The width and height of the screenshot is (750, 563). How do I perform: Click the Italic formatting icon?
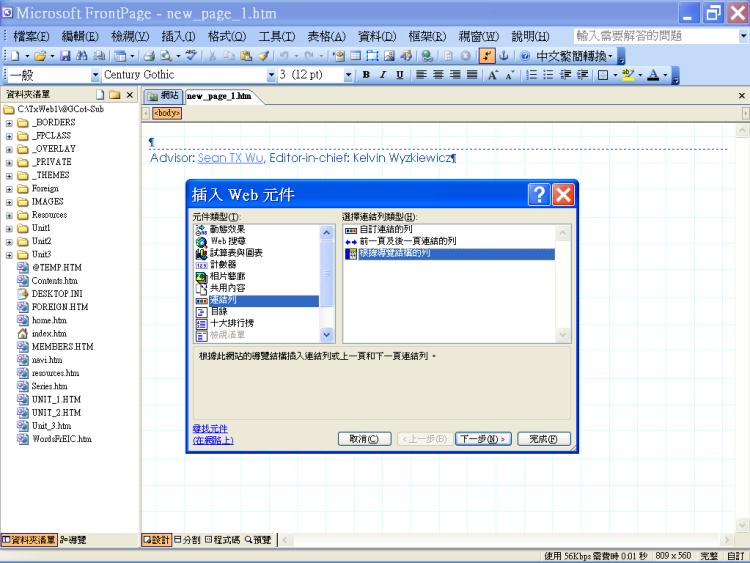click(382, 75)
